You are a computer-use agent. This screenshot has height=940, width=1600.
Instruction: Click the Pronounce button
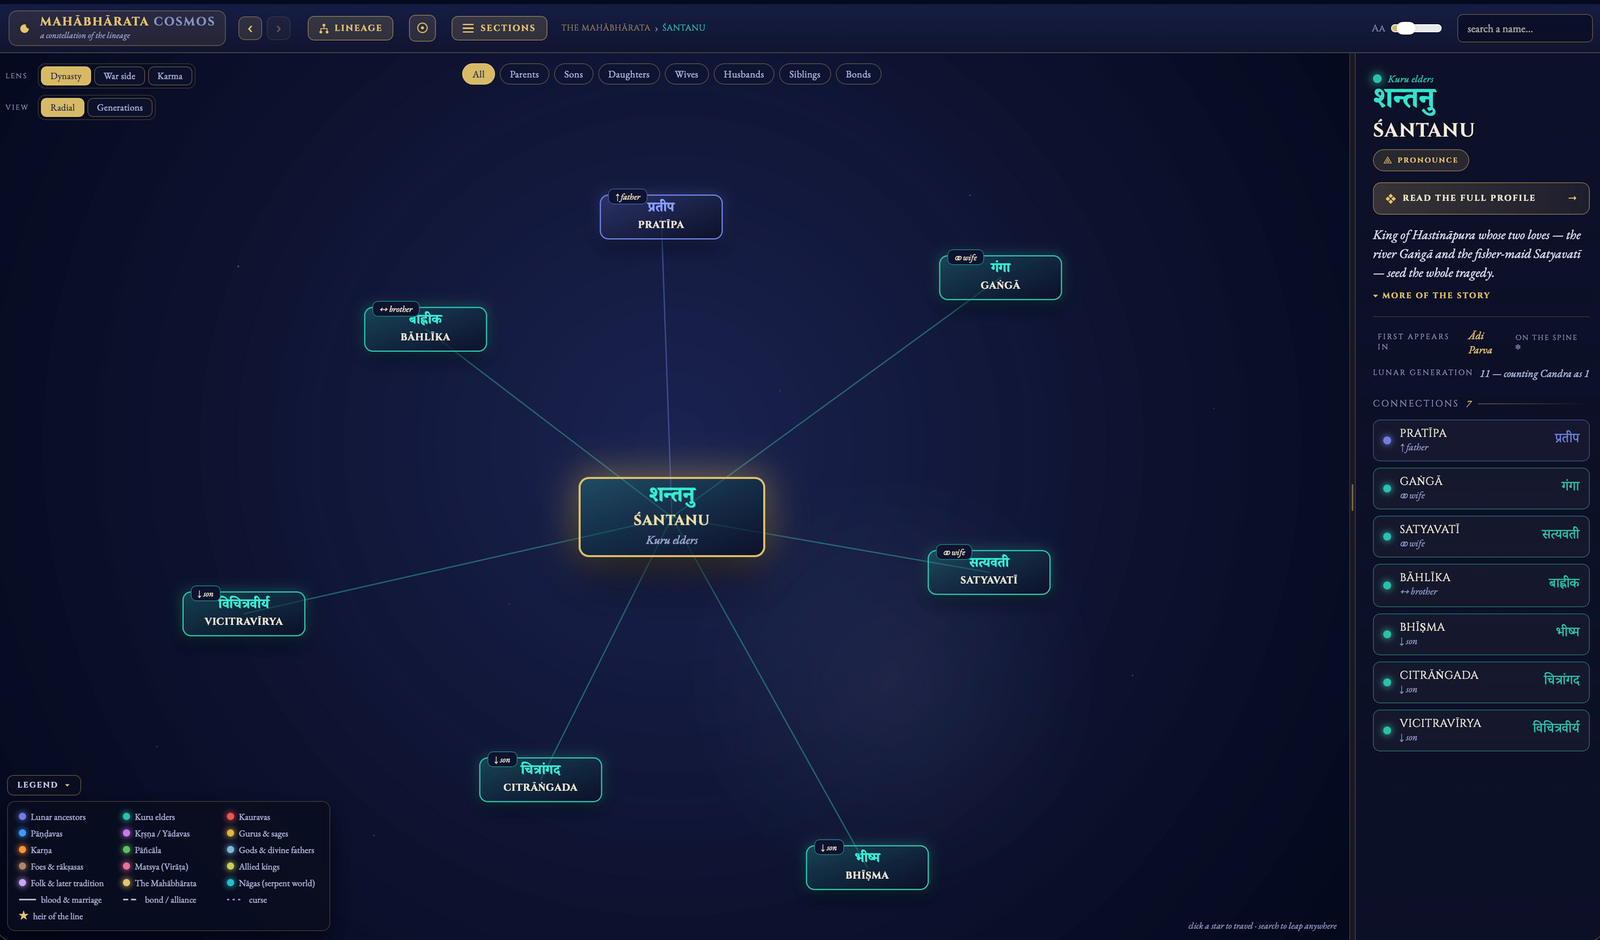1420,160
